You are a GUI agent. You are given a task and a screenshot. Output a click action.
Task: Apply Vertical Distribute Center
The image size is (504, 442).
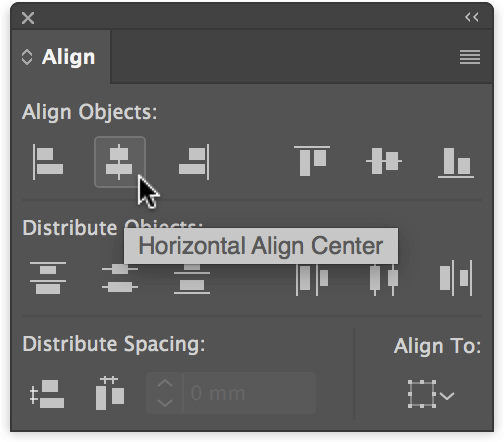(x=120, y=278)
